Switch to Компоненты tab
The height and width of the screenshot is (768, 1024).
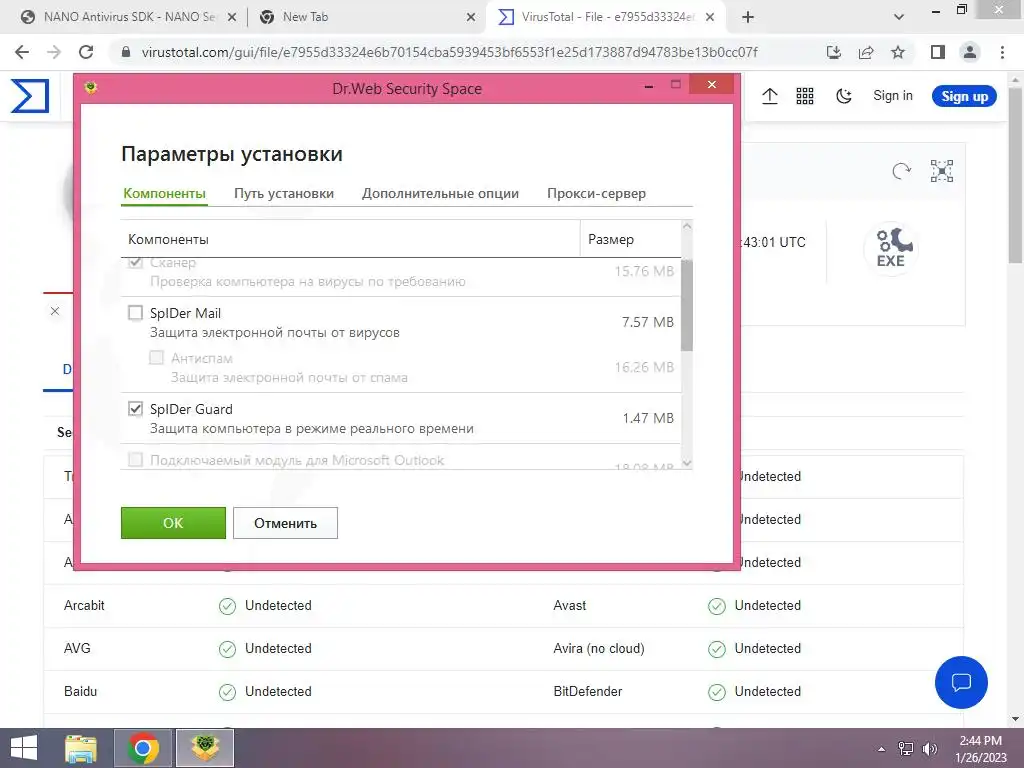165,193
